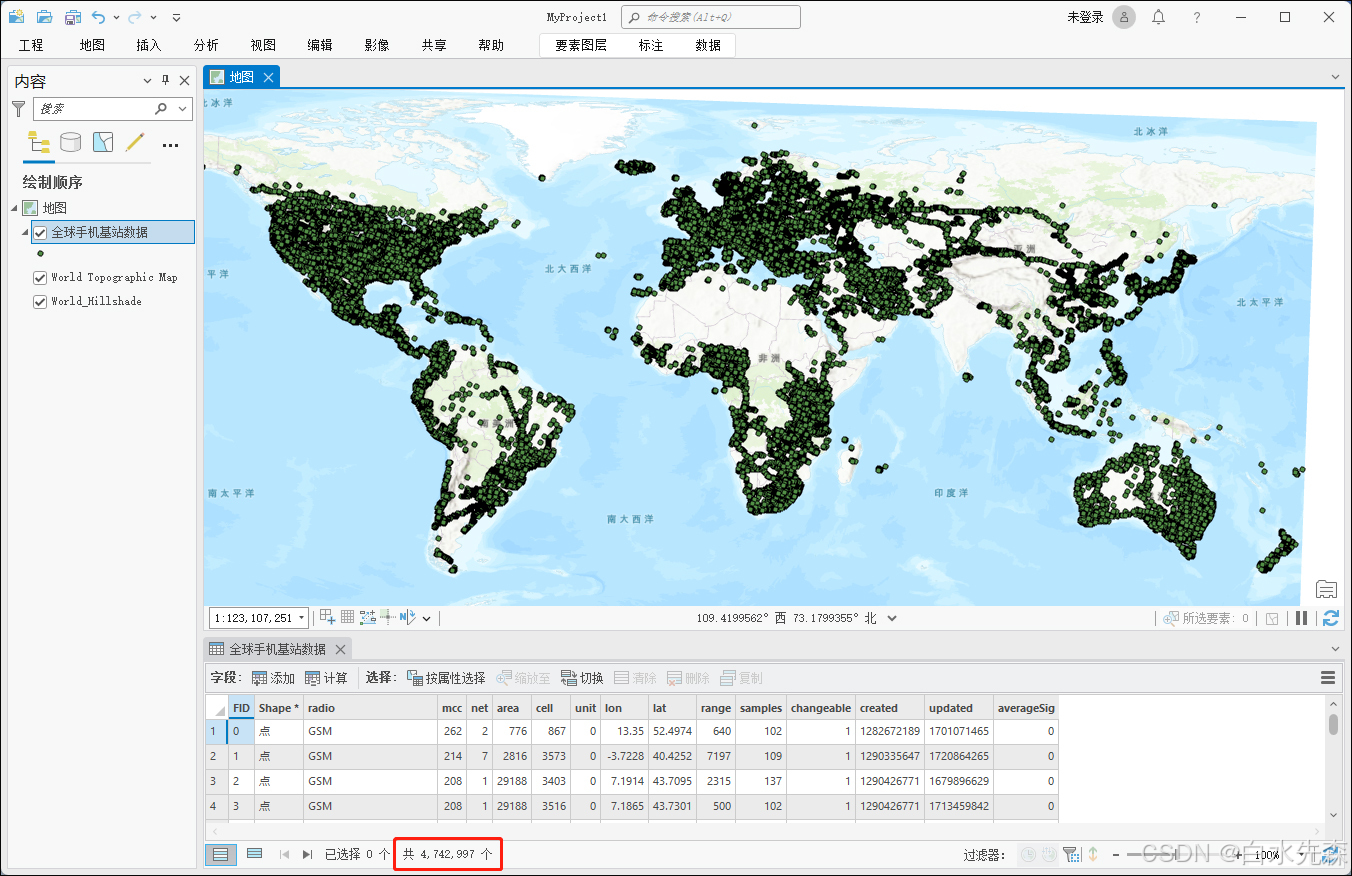The width and height of the screenshot is (1352, 876).
Task: Click the point symbol under 全球手机基站数据 layer
Action: click(x=40, y=254)
